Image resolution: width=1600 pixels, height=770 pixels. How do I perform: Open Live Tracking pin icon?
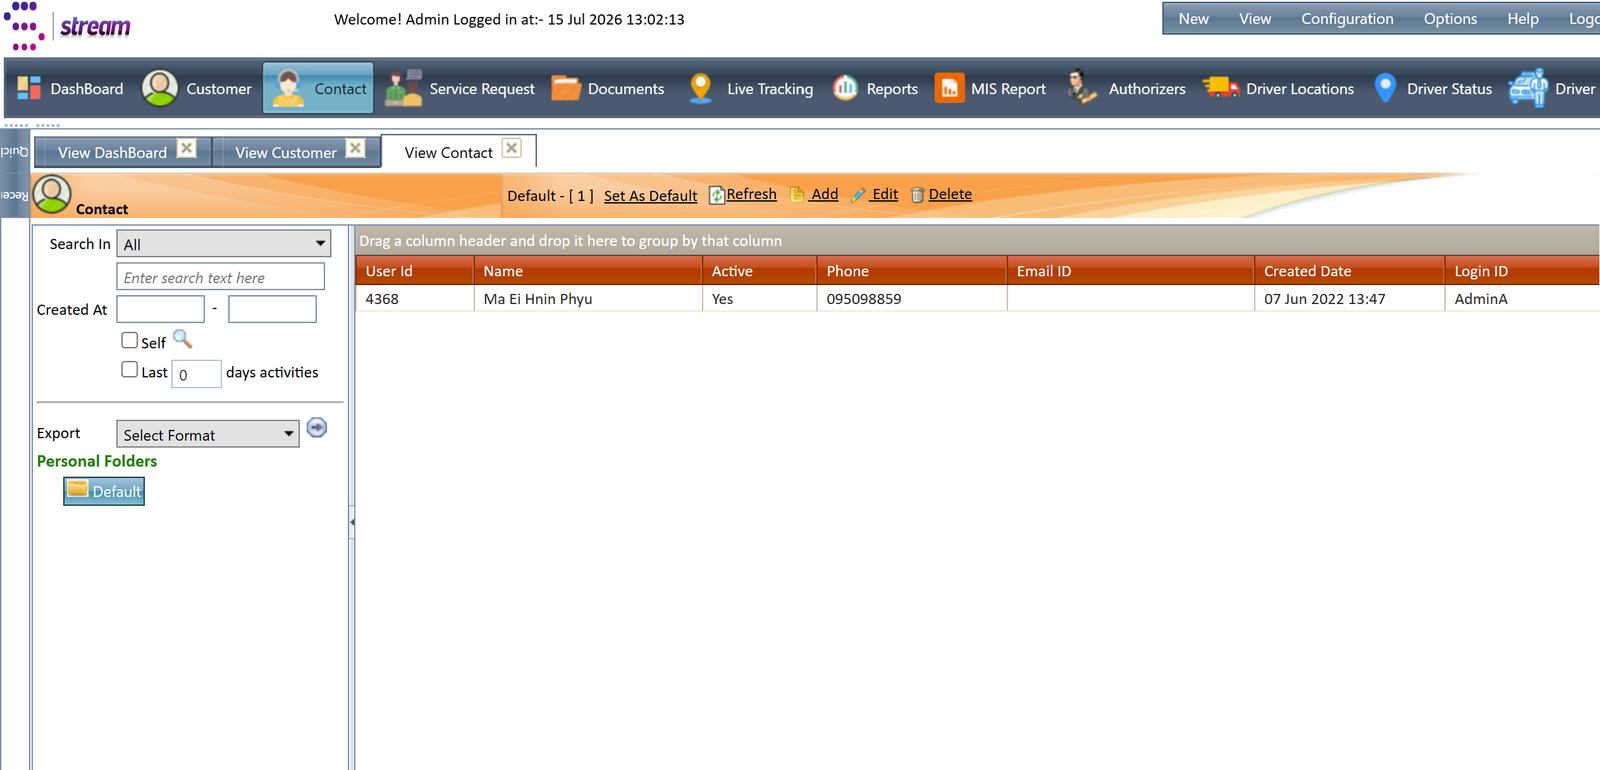[x=701, y=88]
